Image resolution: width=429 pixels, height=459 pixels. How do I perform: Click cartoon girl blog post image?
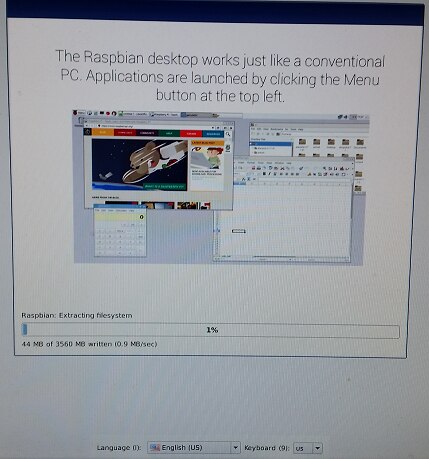pyautogui.click(x=207, y=157)
